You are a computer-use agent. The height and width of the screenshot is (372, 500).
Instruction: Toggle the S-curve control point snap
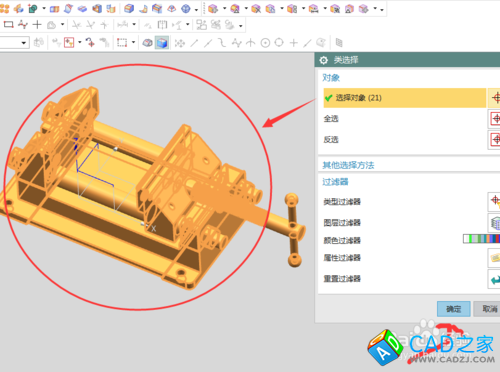(222, 43)
